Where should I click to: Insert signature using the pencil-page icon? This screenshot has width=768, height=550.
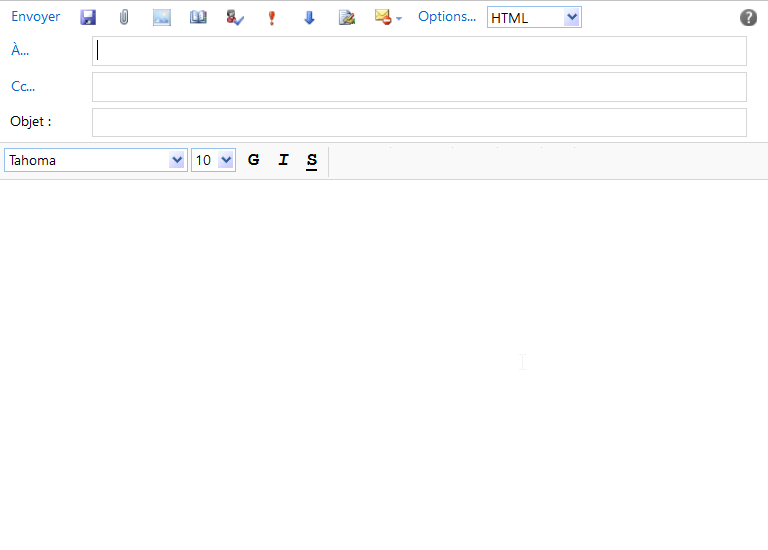347,18
